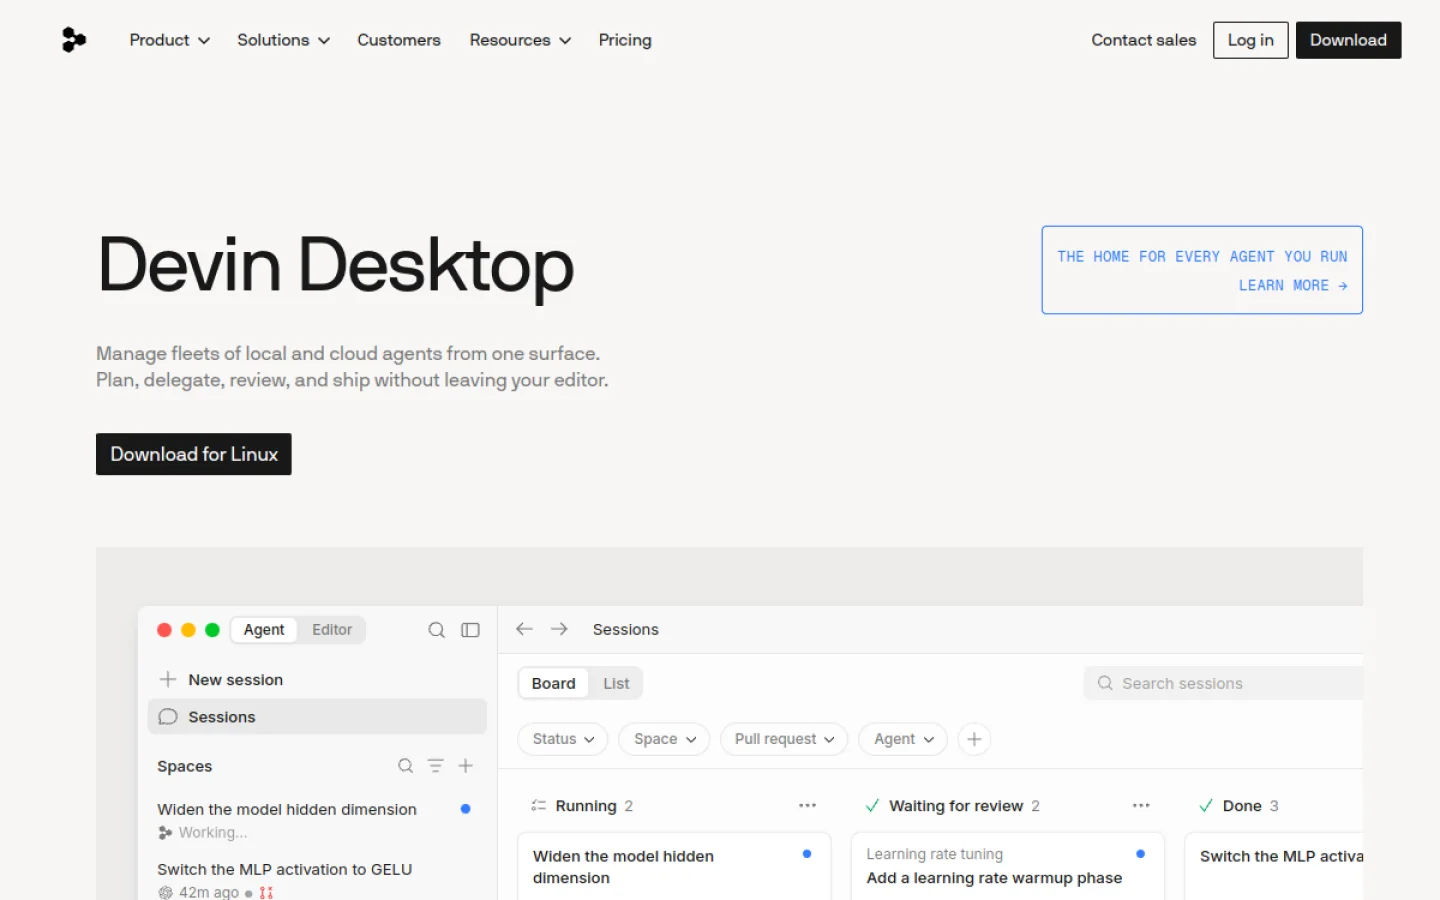1440x900 pixels.
Task: Click the Learning rate tuning label
Action: point(935,854)
